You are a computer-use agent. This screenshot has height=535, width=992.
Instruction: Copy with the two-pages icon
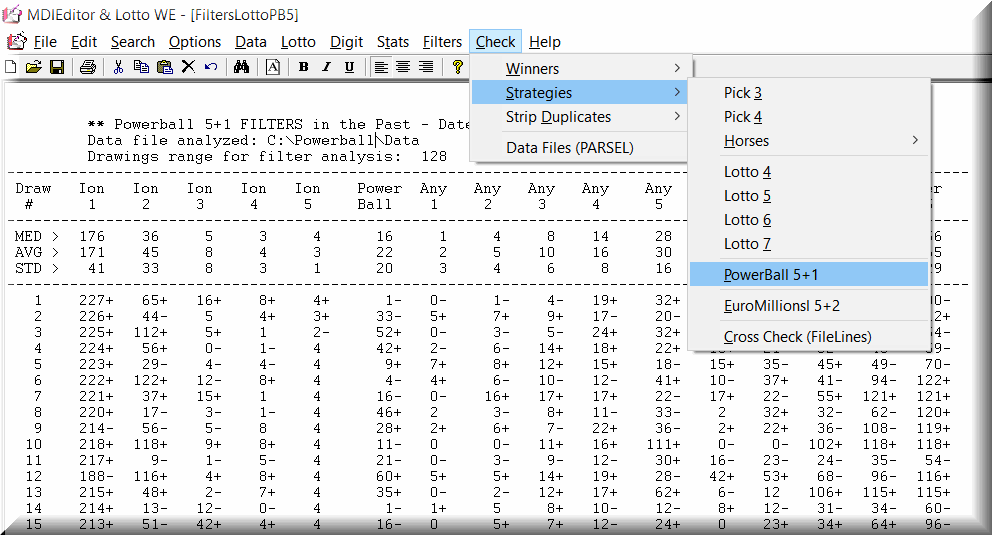tap(141, 66)
